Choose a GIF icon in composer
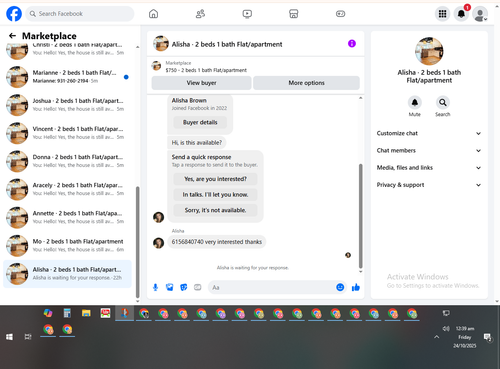500x369 pixels. (x=198, y=287)
